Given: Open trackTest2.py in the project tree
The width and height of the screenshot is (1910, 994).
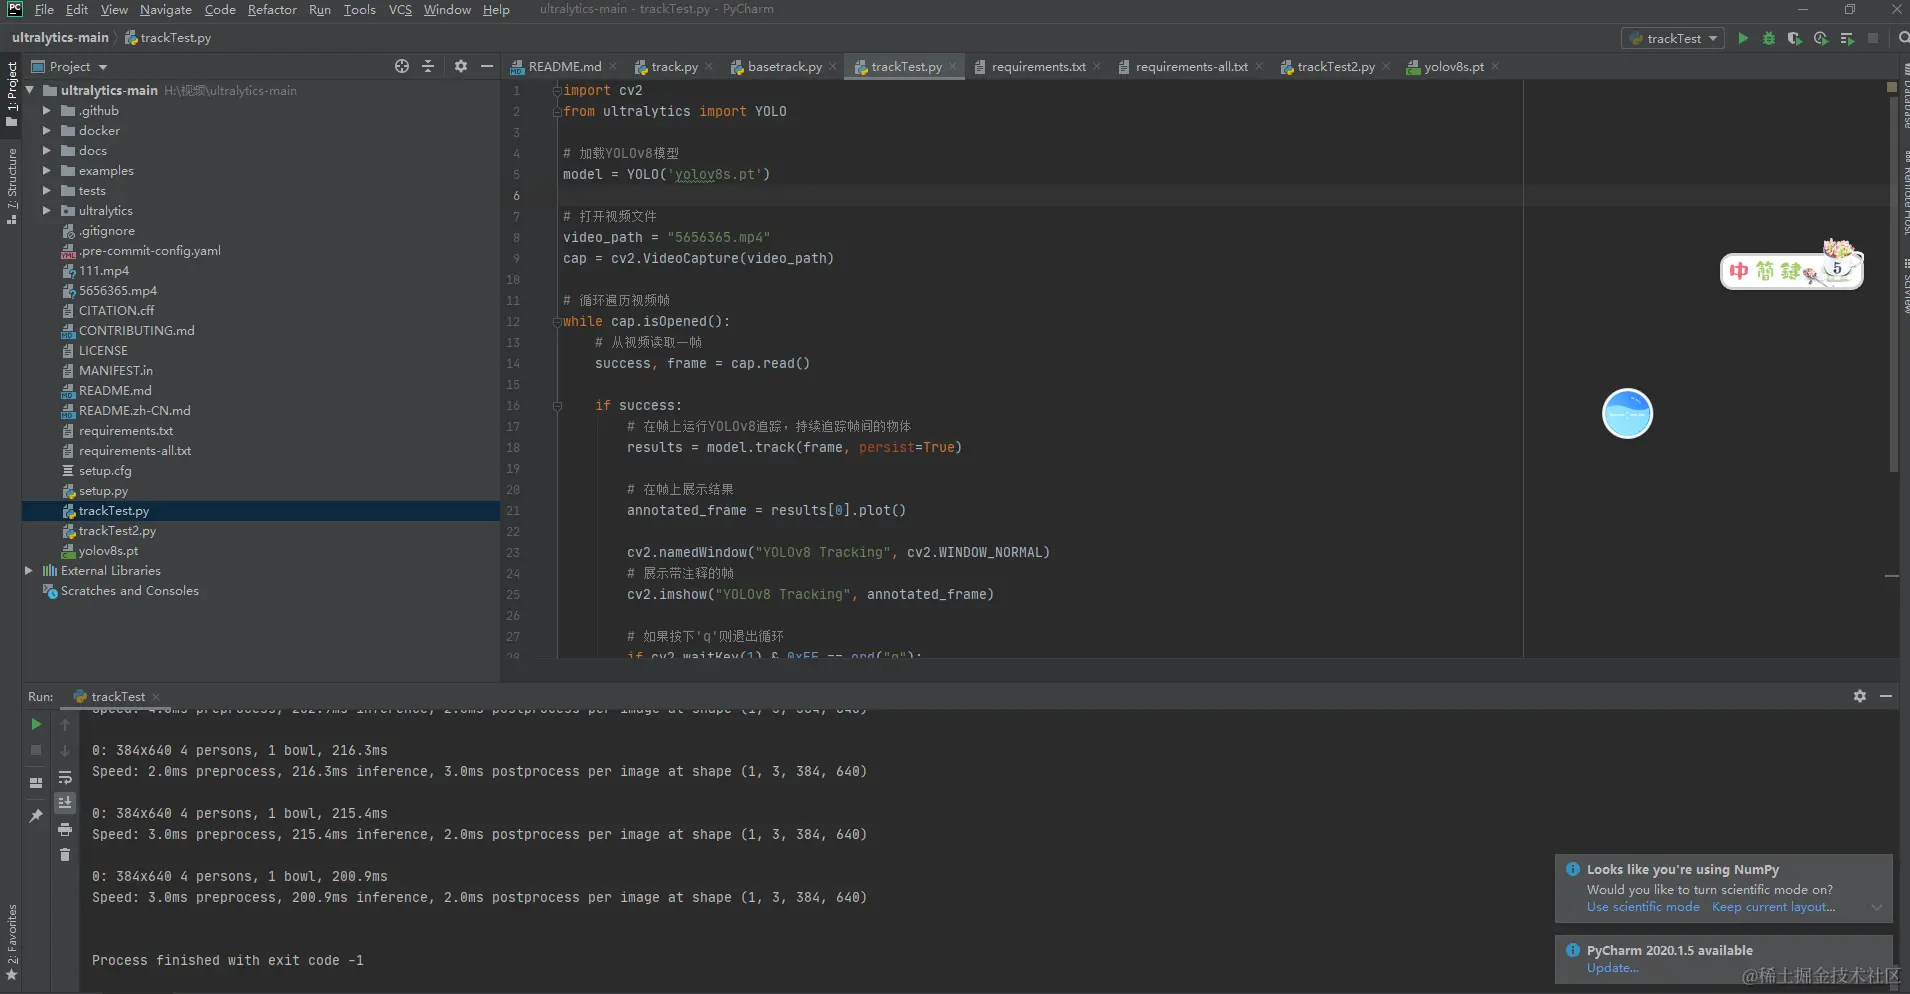Looking at the screenshot, I should [117, 531].
